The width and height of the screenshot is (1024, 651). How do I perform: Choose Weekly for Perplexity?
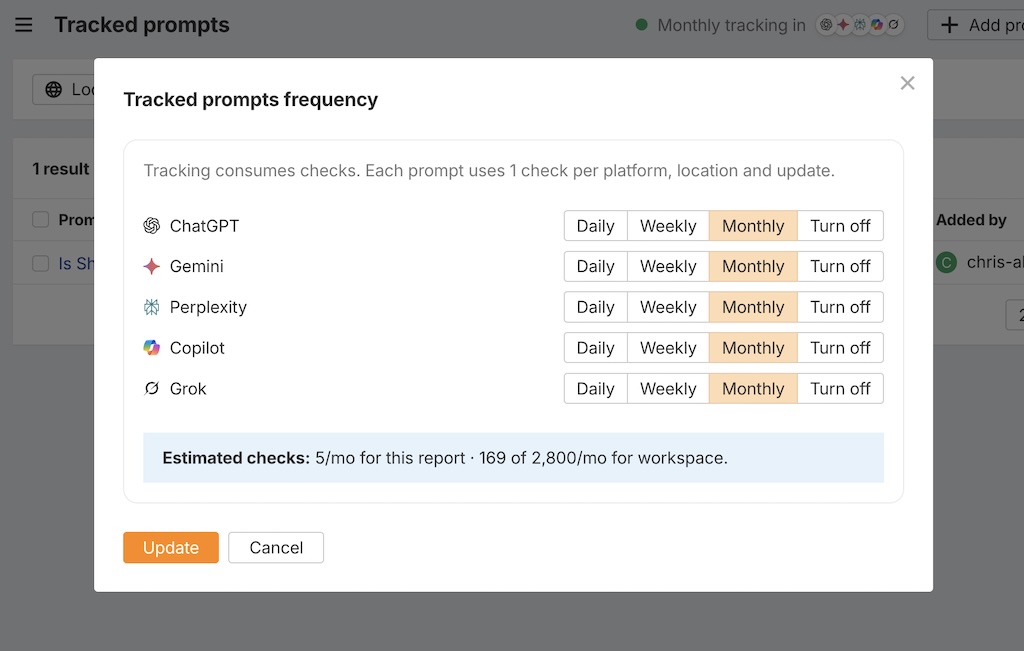668,307
